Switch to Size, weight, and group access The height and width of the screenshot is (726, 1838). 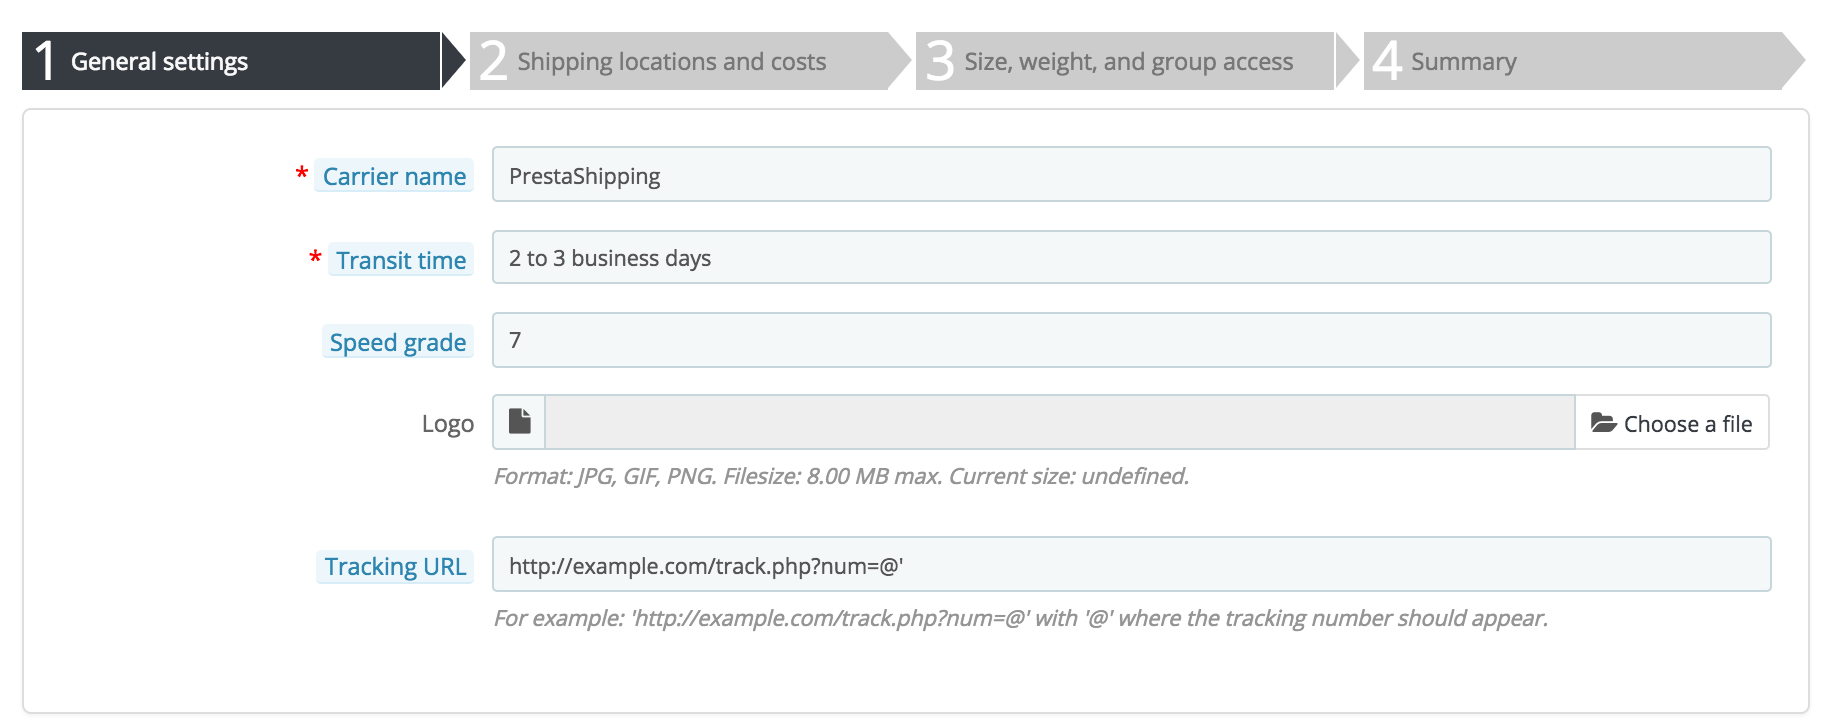coord(1128,62)
